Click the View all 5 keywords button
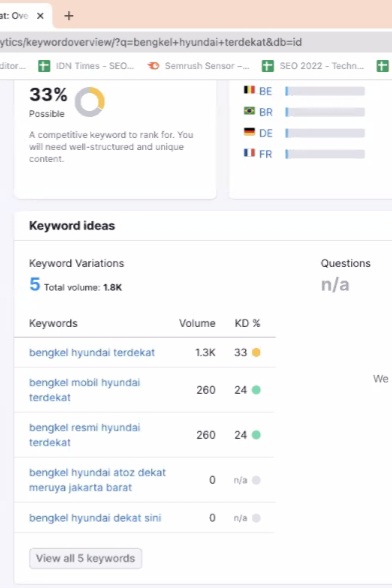The width and height of the screenshot is (392, 588). [86, 558]
